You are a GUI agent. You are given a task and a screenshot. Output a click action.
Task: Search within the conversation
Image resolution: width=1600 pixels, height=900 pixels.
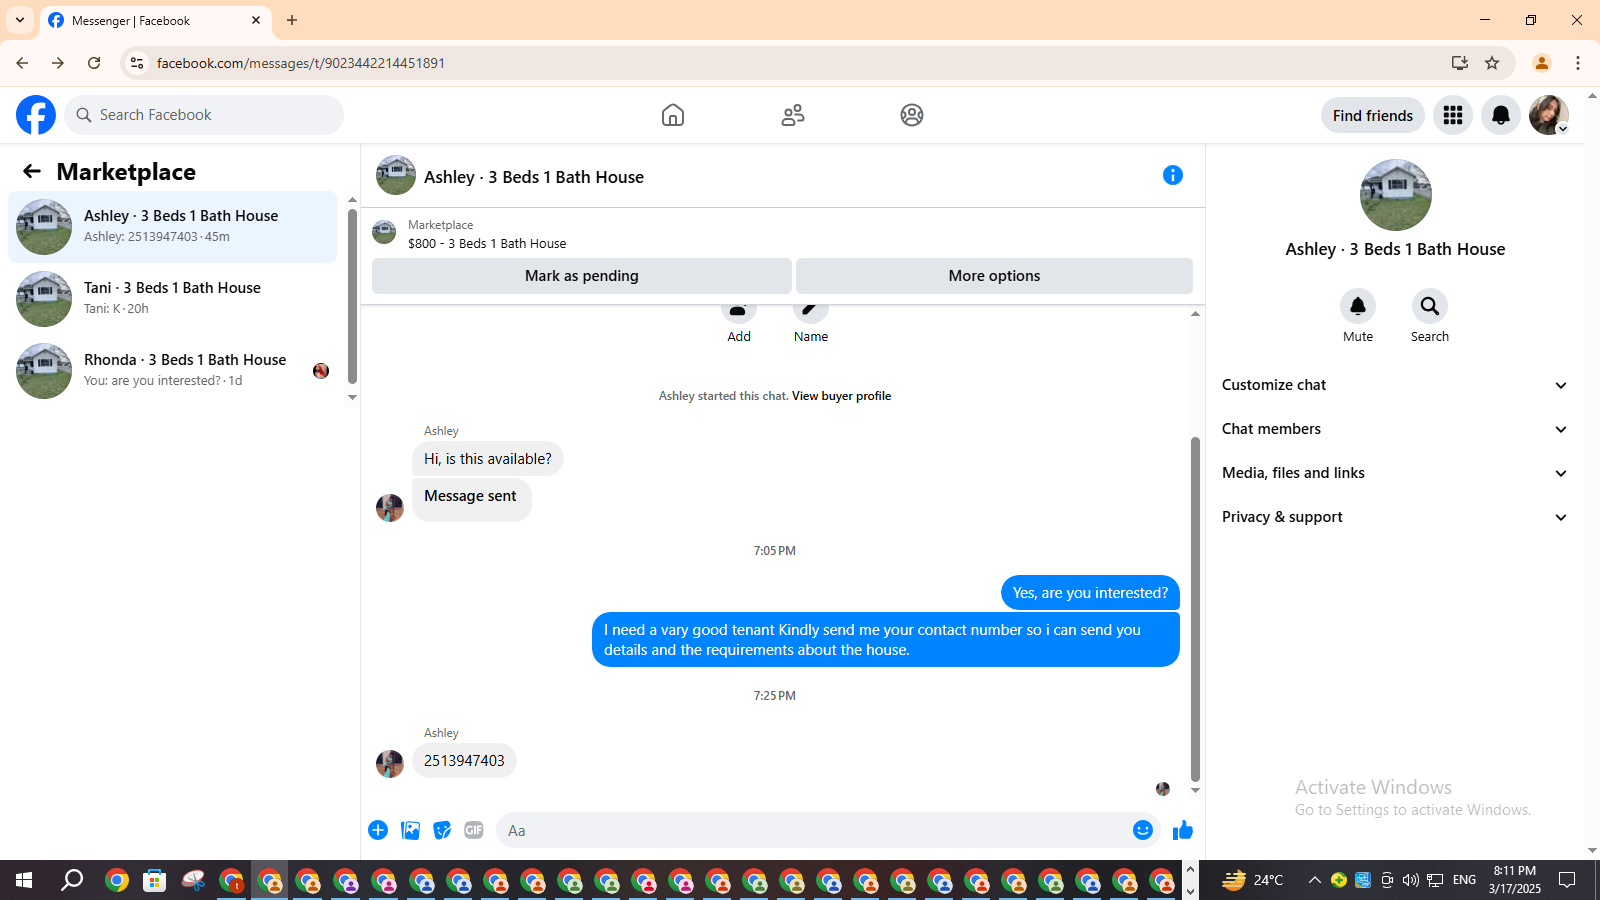1430,306
